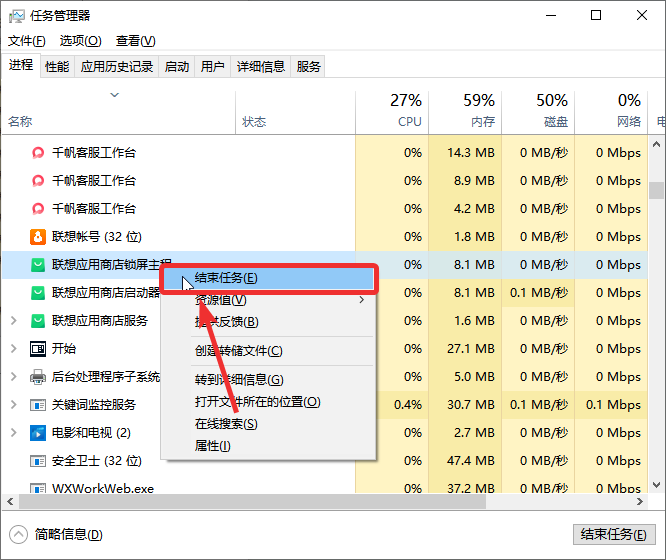Choose 打开文件所在的位置(O) menu entry
This screenshot has width=666, height=560.
pos(268,402)
